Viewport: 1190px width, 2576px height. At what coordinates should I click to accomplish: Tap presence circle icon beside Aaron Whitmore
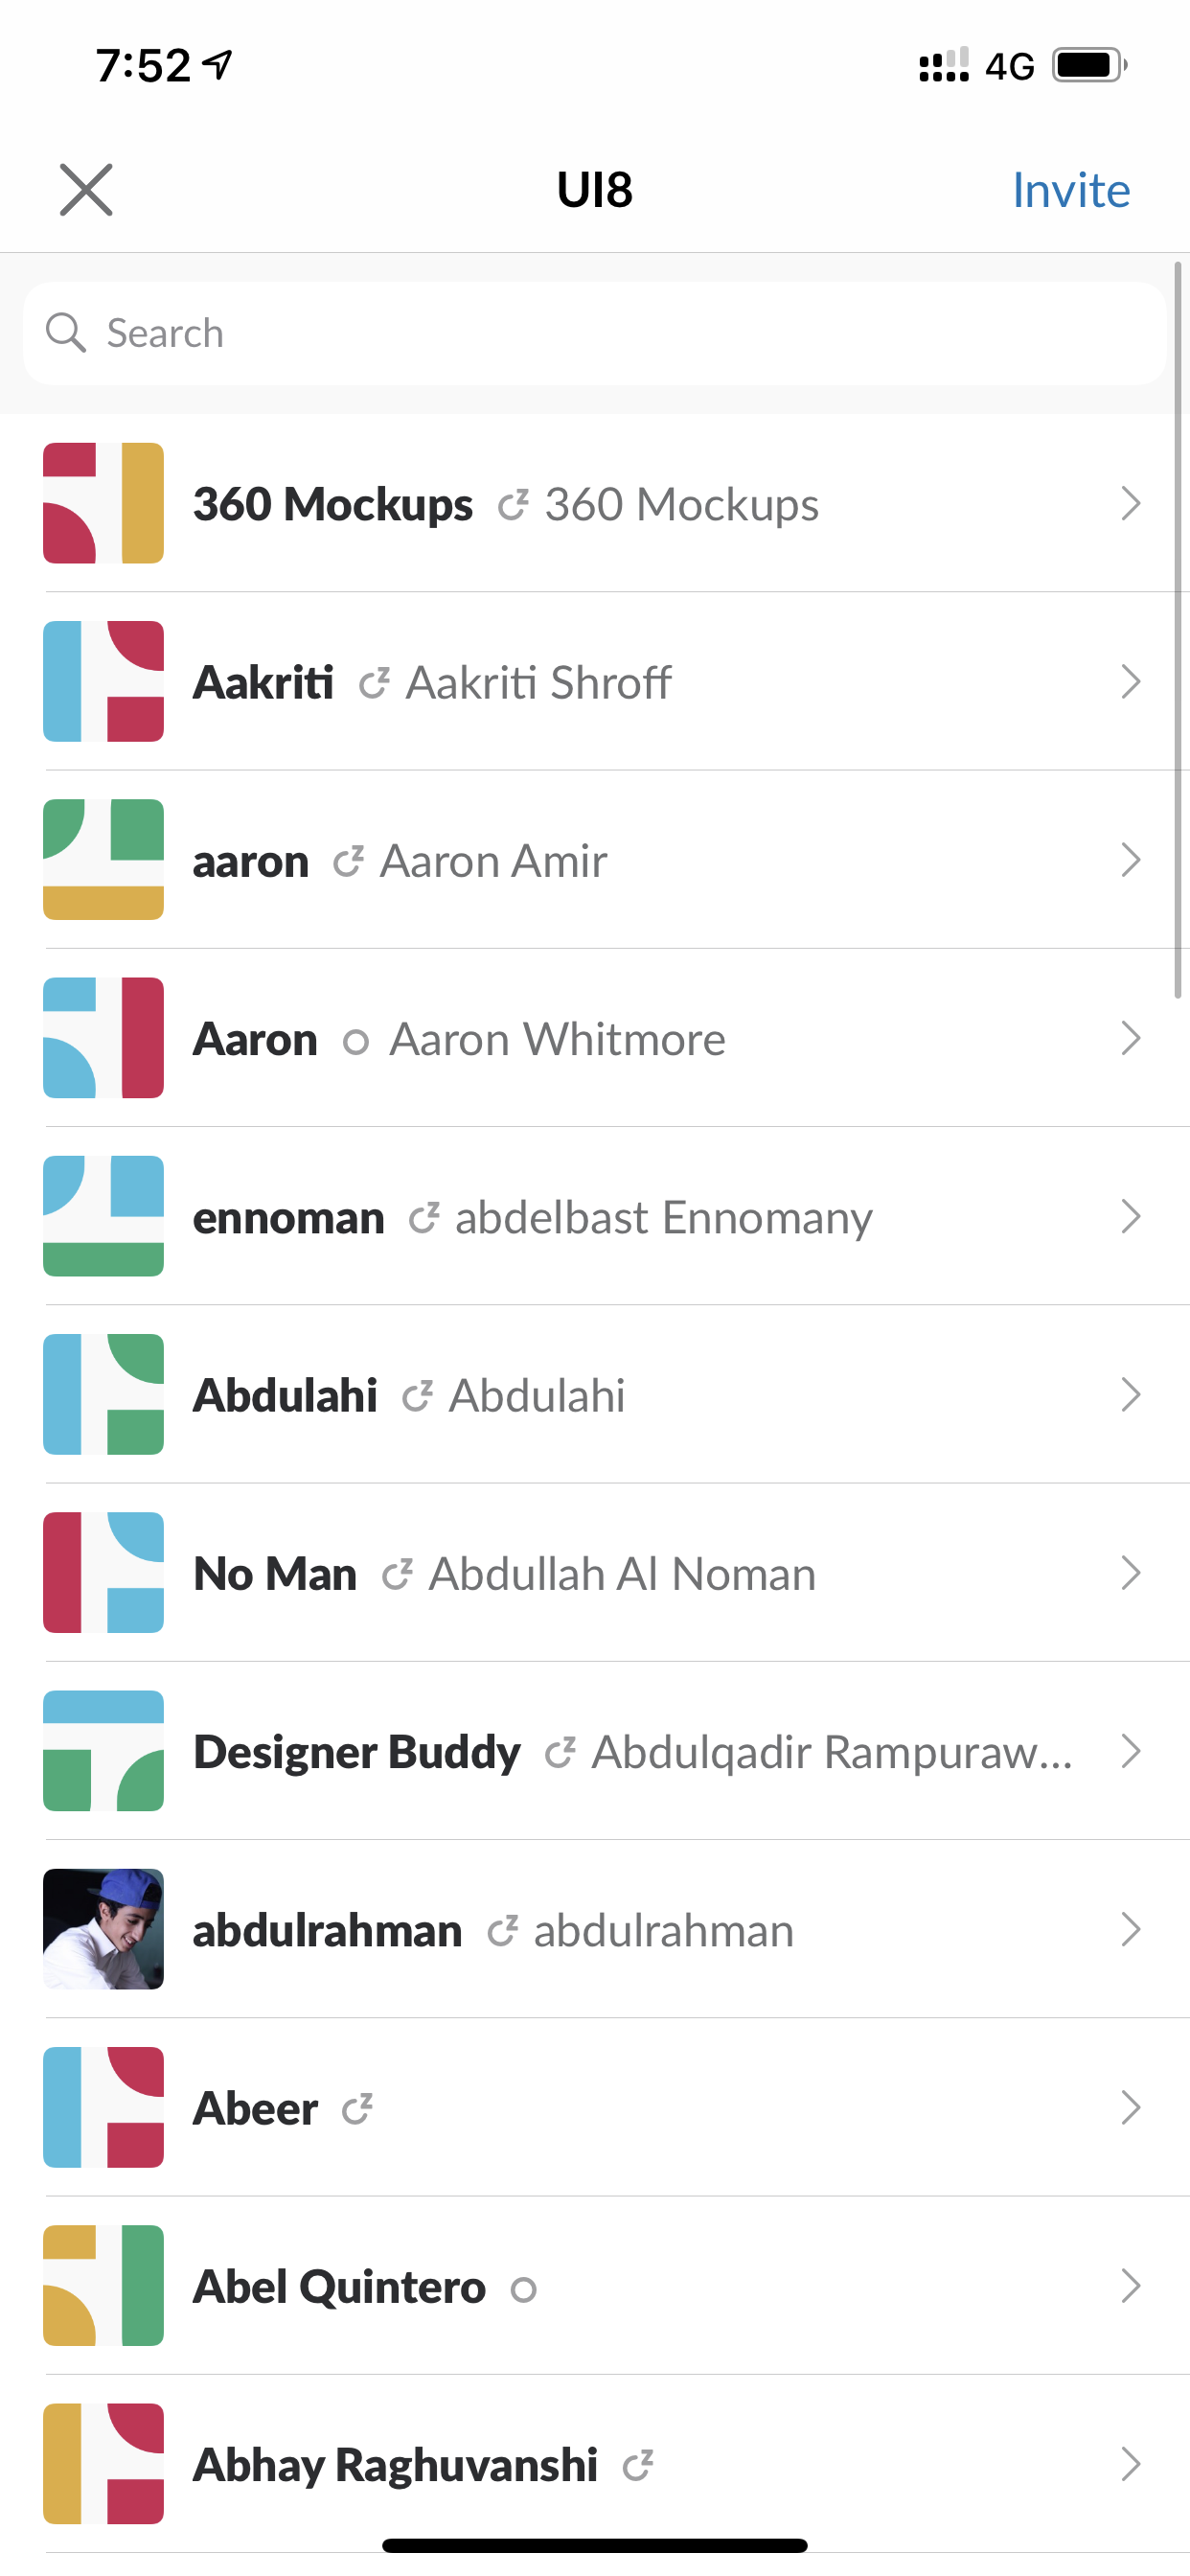click(x=356, y=1042)
